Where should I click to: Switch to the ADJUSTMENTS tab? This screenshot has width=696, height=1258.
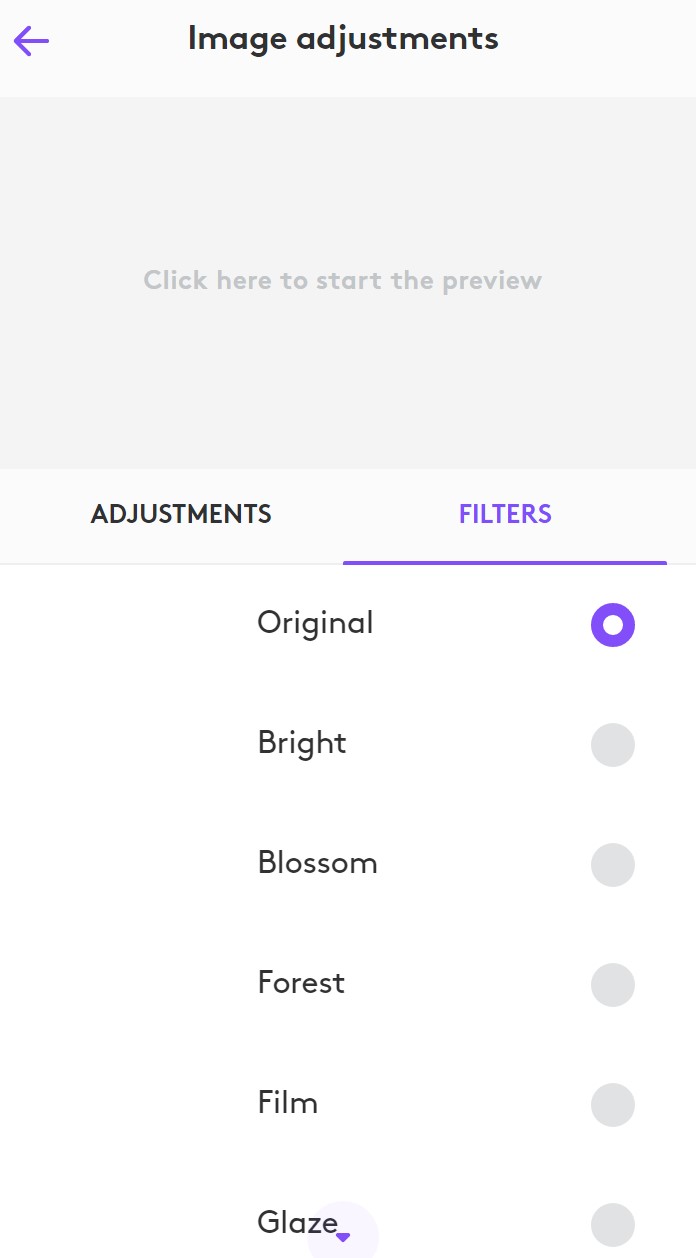point(181,514)
